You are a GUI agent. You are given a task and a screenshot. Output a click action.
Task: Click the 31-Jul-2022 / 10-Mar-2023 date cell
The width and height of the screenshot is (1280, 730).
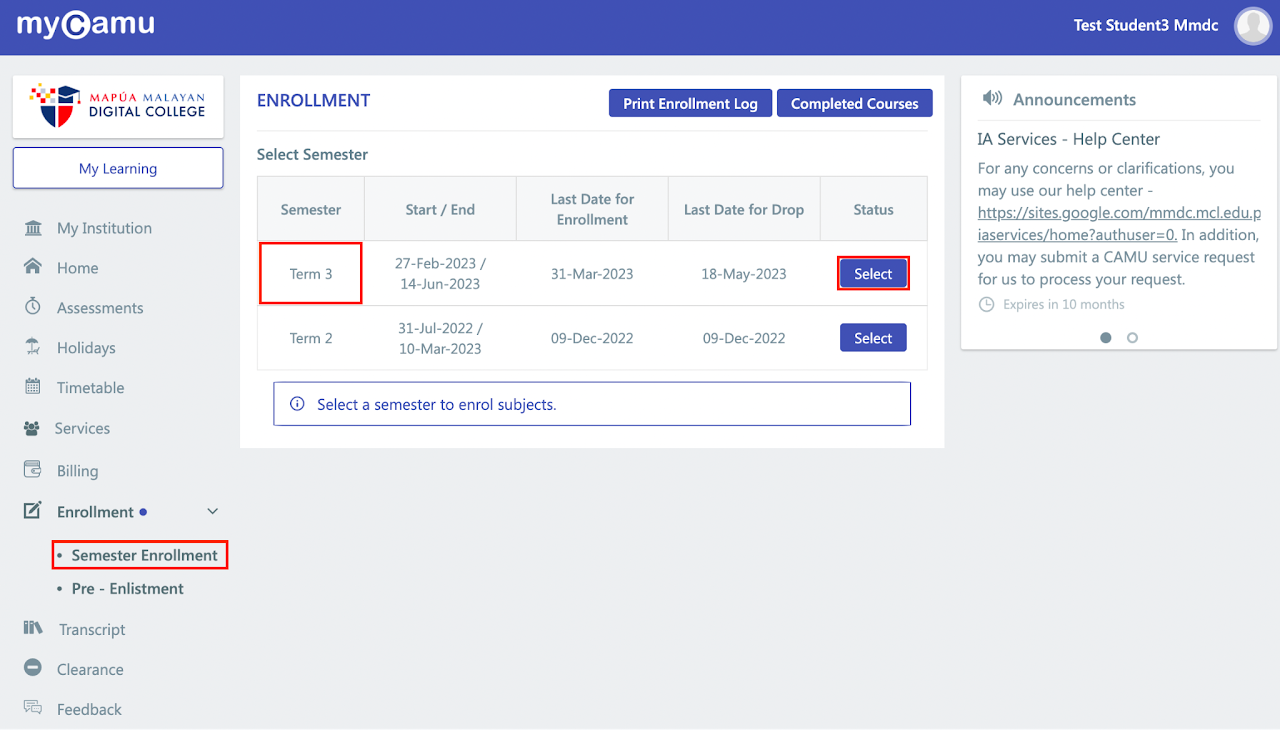point(440,338)
